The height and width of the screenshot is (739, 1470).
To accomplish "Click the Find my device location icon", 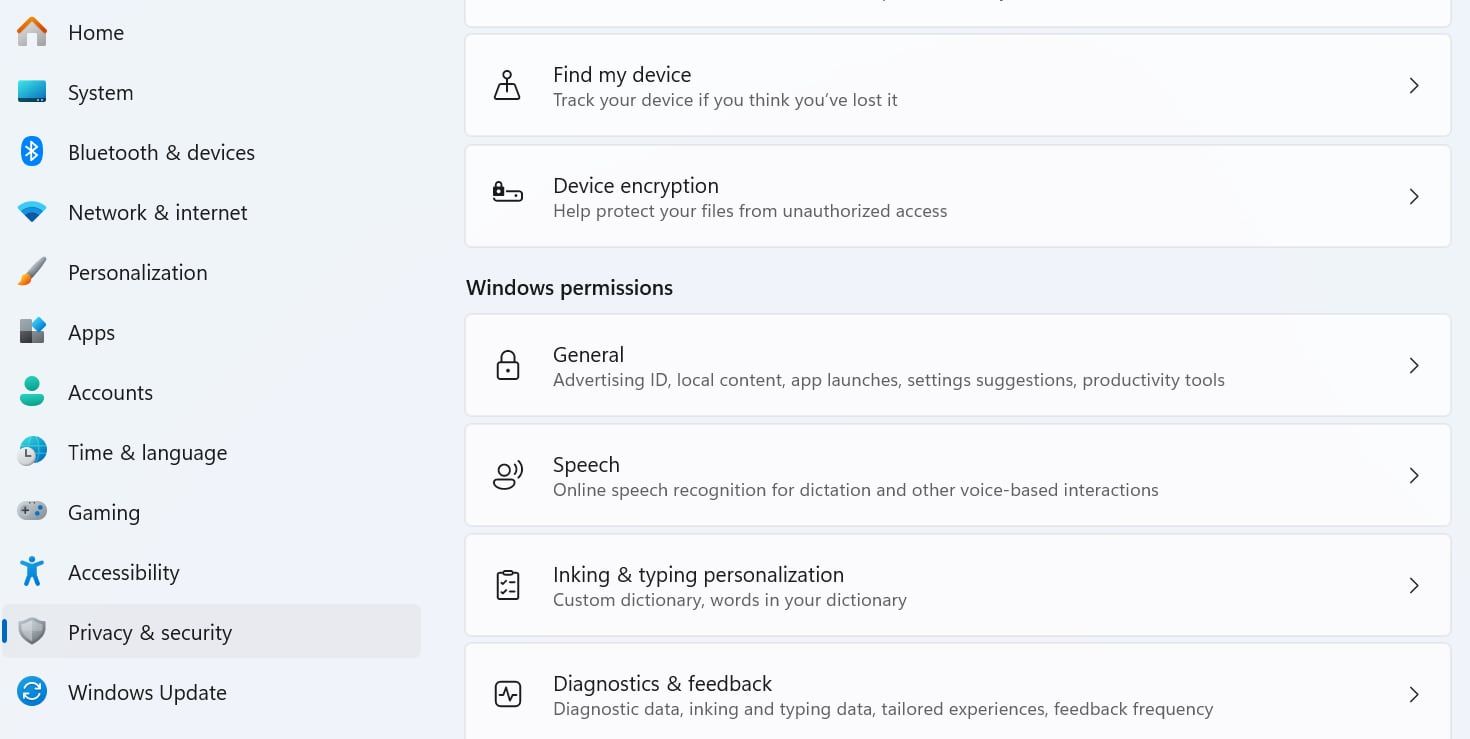I will pos(507,86).
